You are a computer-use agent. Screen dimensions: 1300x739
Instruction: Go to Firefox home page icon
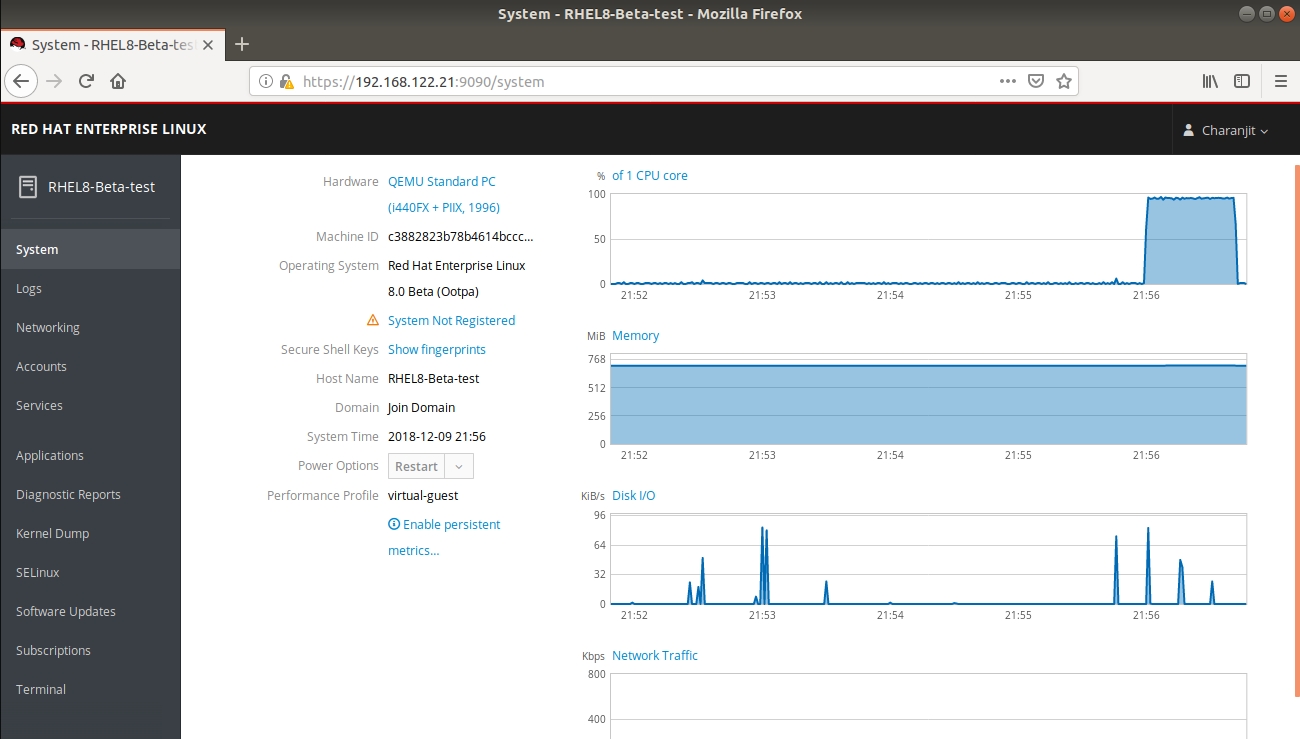pyautogui.click(x=118, y=81)
